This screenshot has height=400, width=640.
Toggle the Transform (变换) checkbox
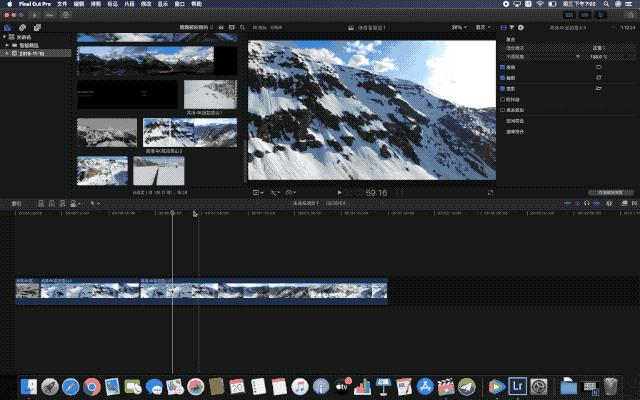[x=503, y=67]
